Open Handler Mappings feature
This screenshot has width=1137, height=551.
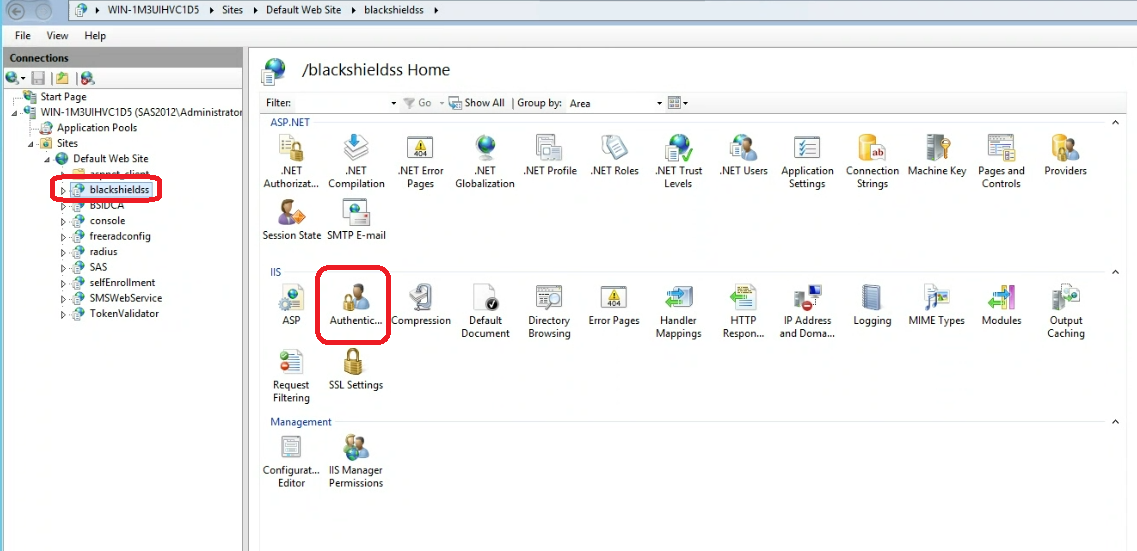(x=679, y=311)
